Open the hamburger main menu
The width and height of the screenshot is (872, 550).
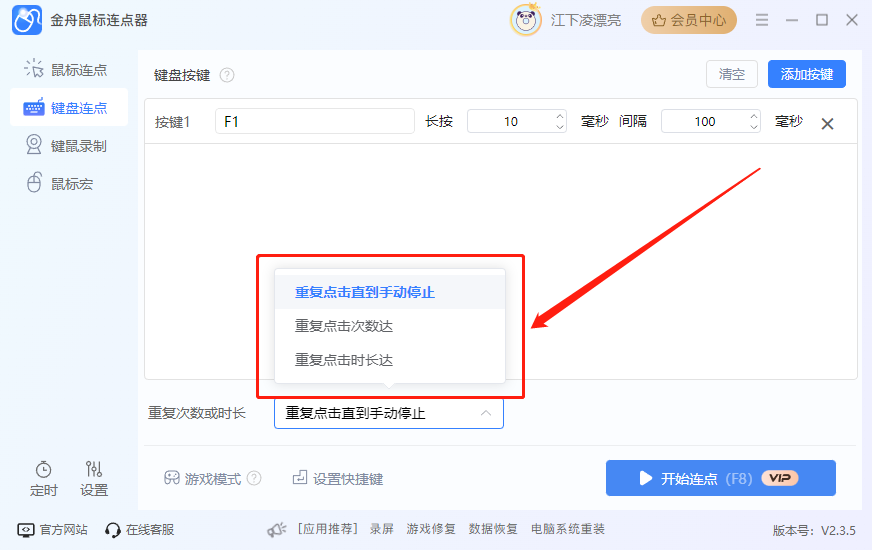[762, 20]
